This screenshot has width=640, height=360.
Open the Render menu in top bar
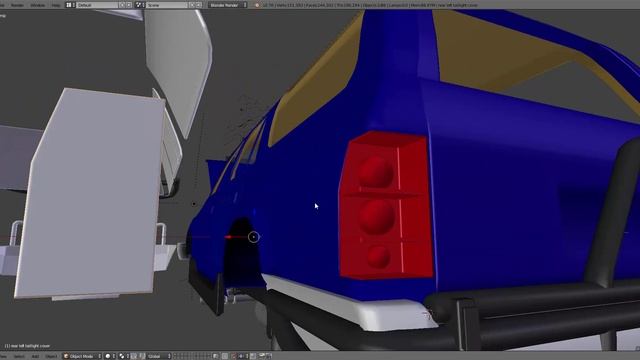point(17,5)
